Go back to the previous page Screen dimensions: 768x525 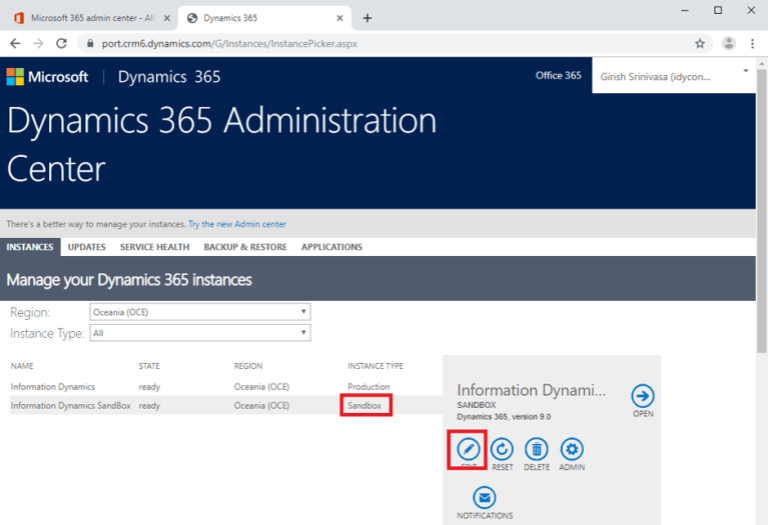coord(15,44)
